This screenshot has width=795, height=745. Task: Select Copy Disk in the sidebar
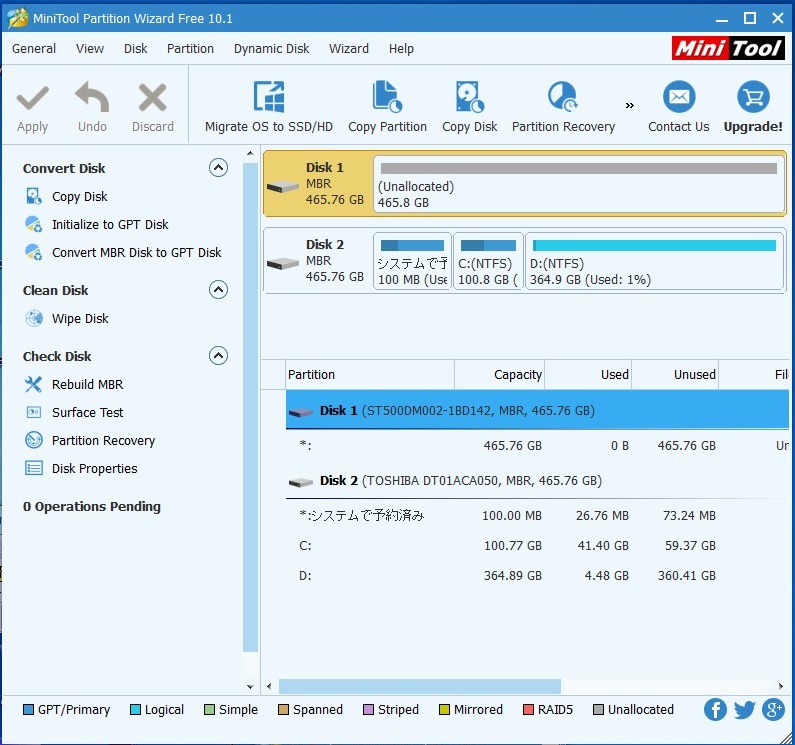tap(80, 196)
